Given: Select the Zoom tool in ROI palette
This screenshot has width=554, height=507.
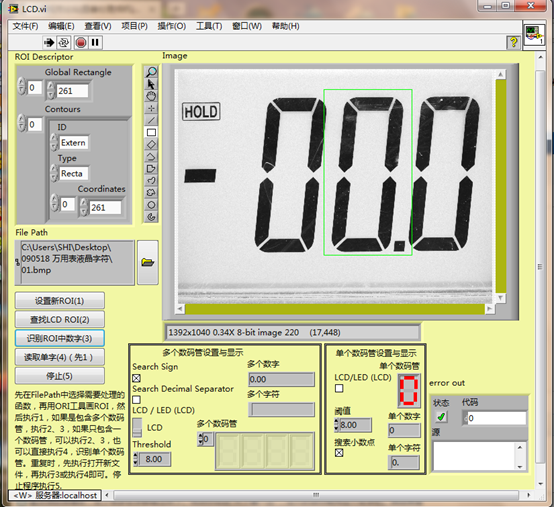Looking at the screenshot, I should pos(151,72).
